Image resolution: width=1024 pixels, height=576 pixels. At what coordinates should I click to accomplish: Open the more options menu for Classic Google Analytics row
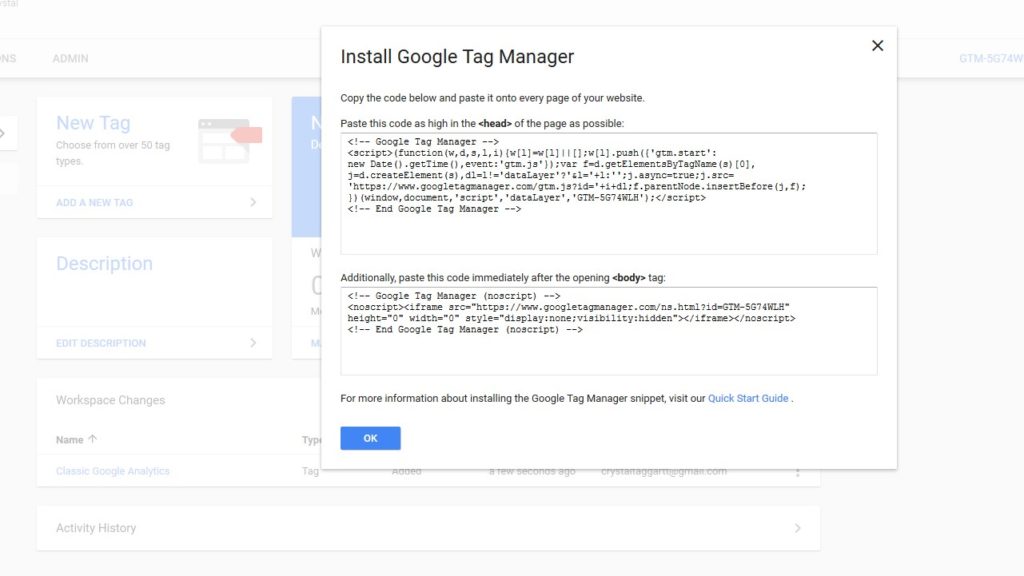click(797, 472)
